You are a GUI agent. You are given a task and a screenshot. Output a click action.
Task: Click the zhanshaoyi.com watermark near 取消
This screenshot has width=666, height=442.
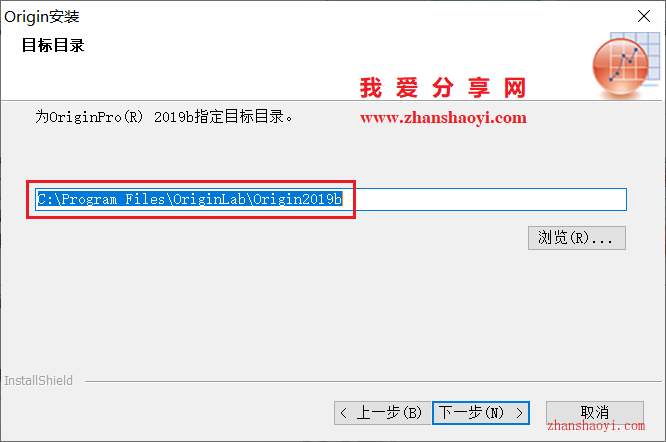[596, 425]
